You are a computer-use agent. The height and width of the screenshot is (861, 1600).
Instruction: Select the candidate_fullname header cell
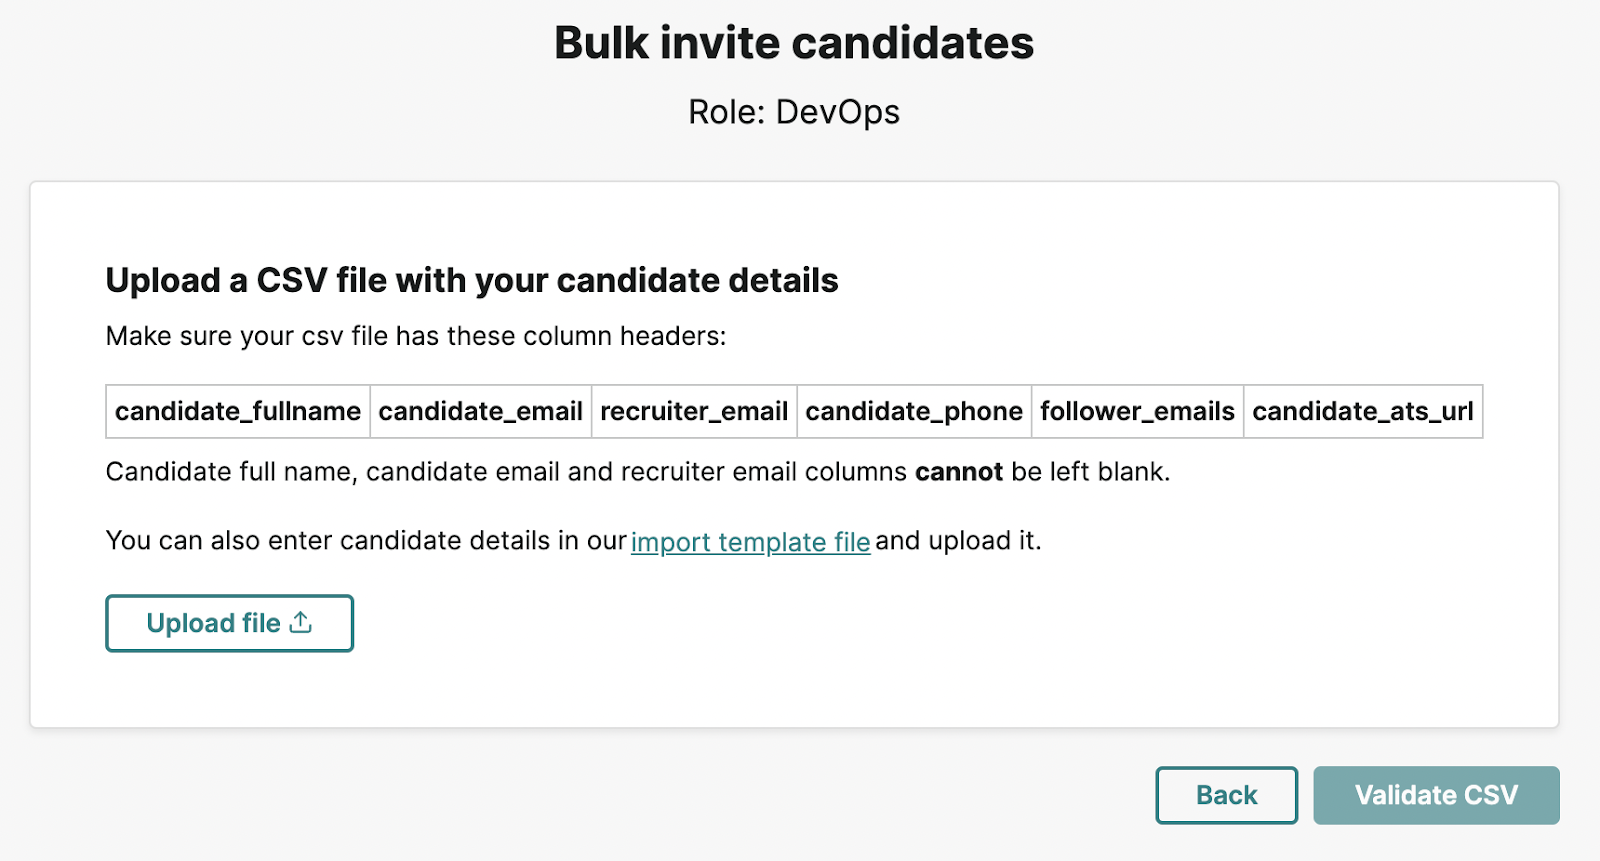point(238,411)
